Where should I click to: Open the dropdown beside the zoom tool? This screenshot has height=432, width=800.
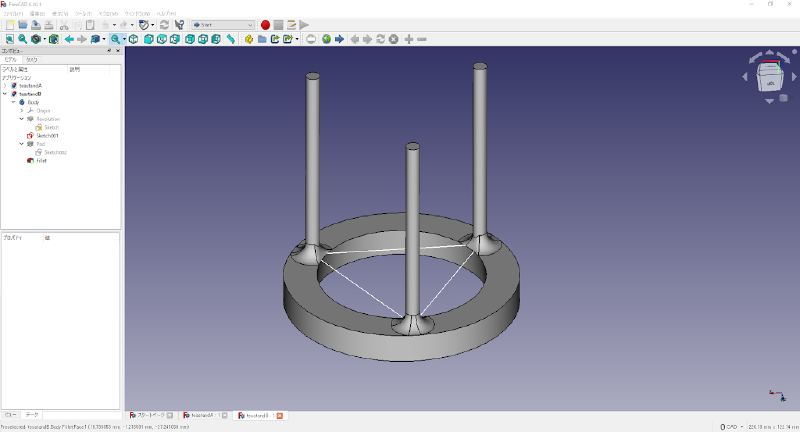[124, 39]
